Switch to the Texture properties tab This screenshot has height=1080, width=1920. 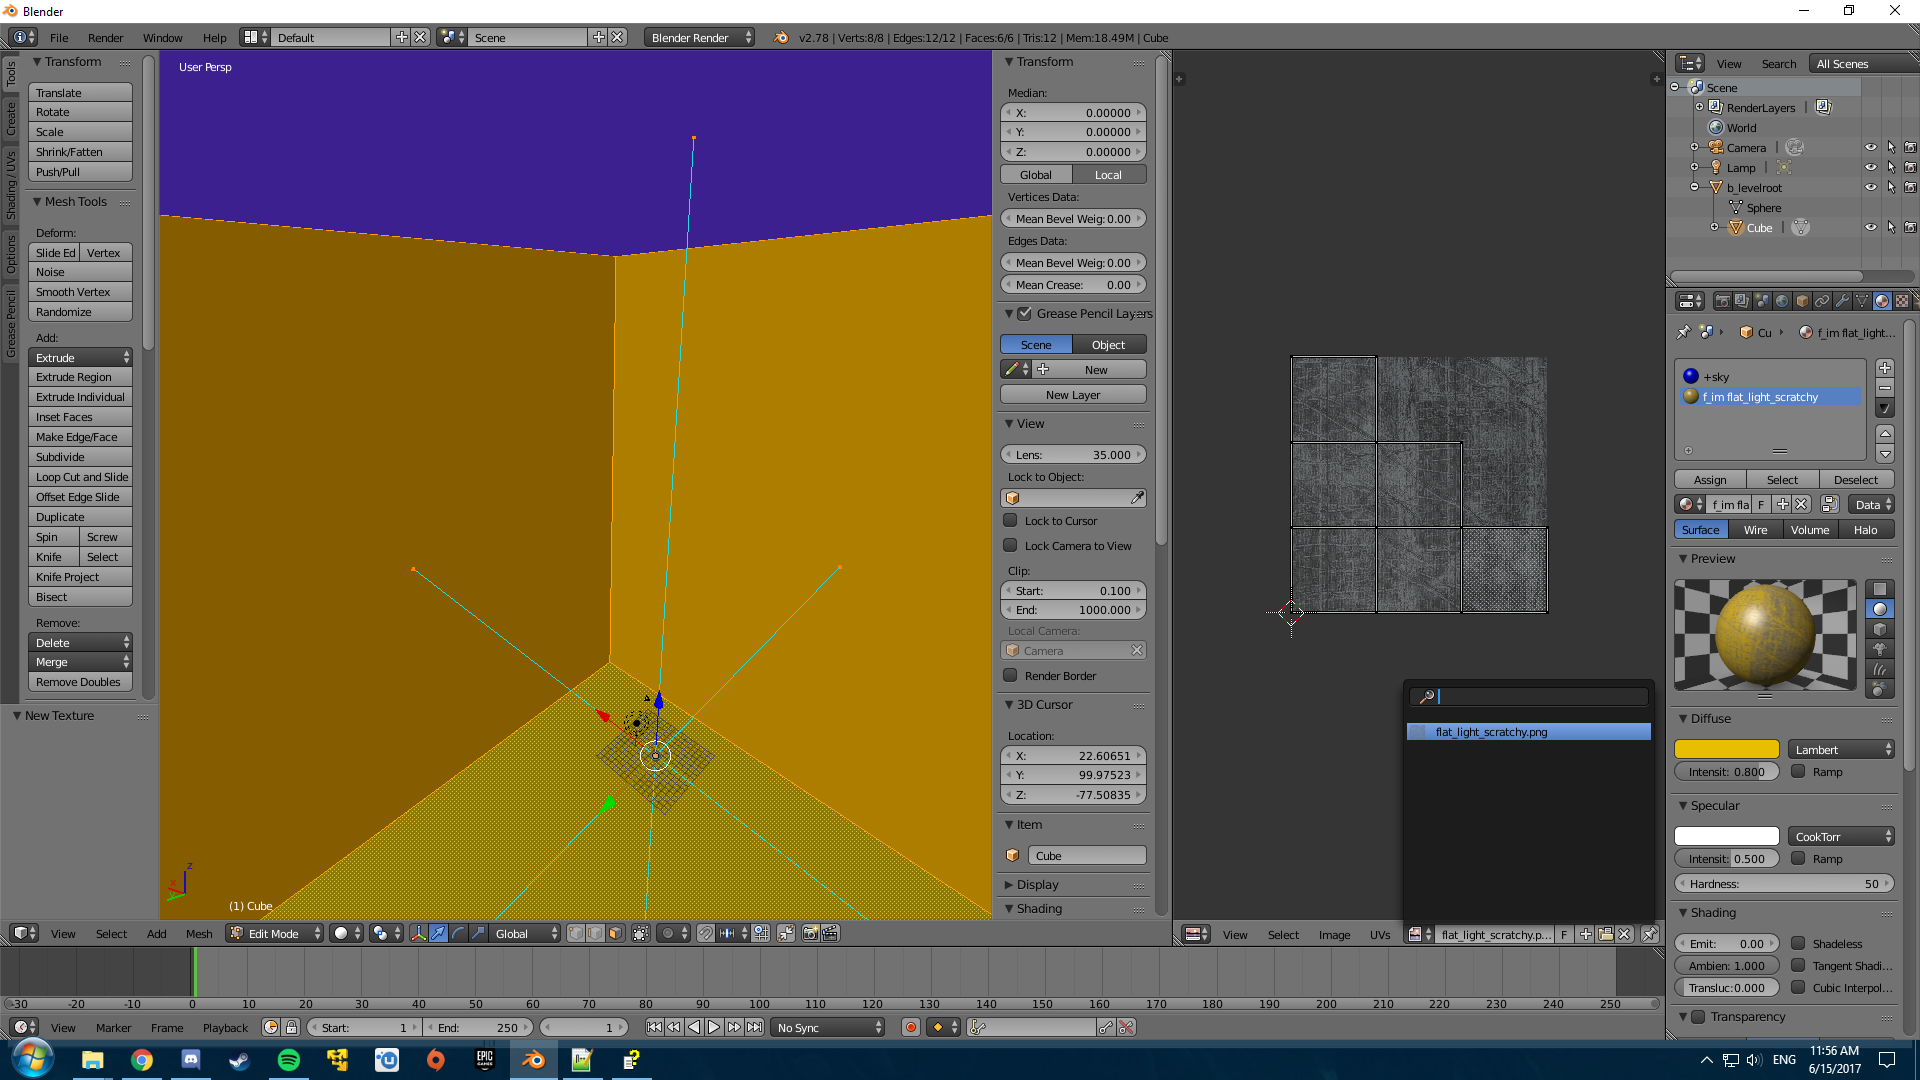(x=1901, y=301)
